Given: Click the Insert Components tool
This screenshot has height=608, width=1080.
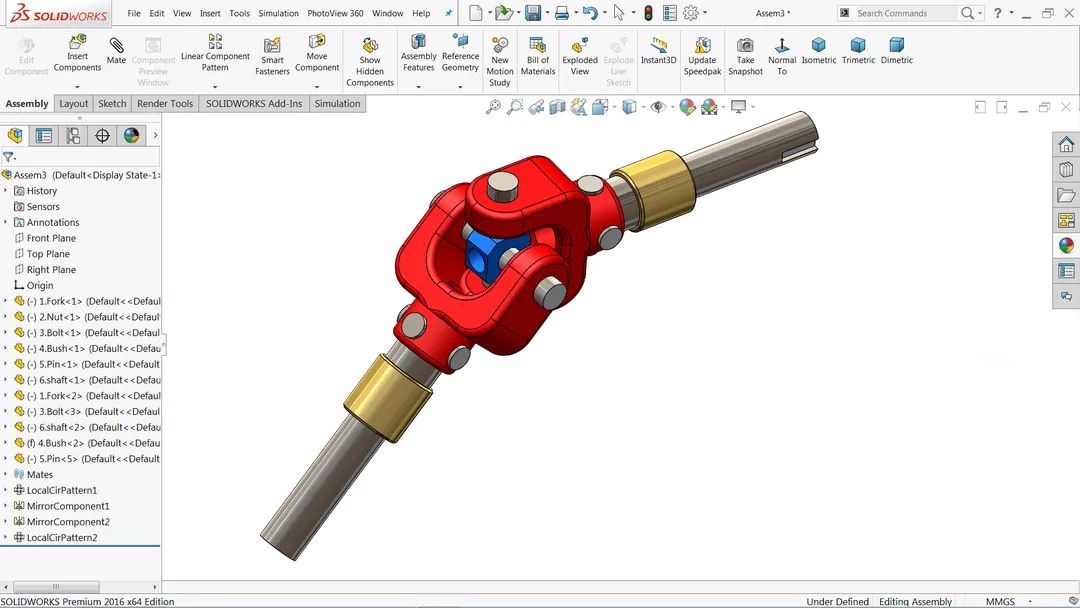Looking at the screenshot, I should pyautogui.click(x=77, y=52).
